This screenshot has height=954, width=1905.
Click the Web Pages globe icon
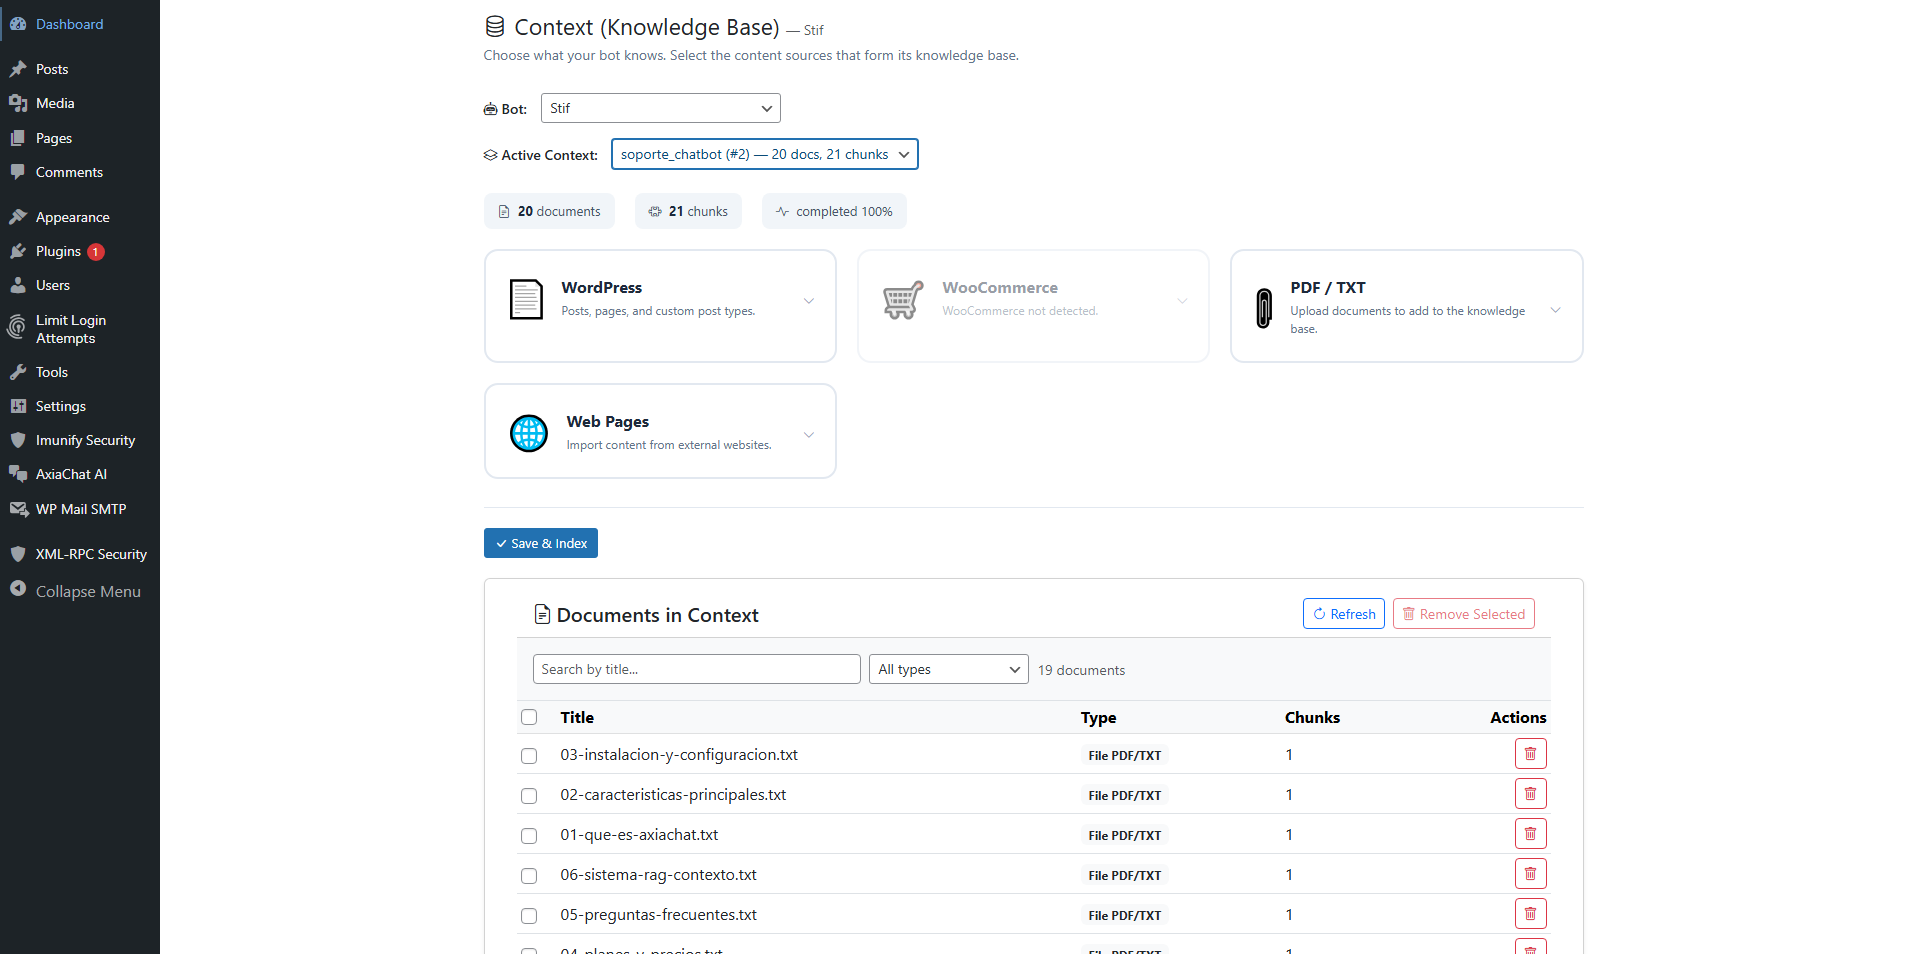tap(529, 433)
